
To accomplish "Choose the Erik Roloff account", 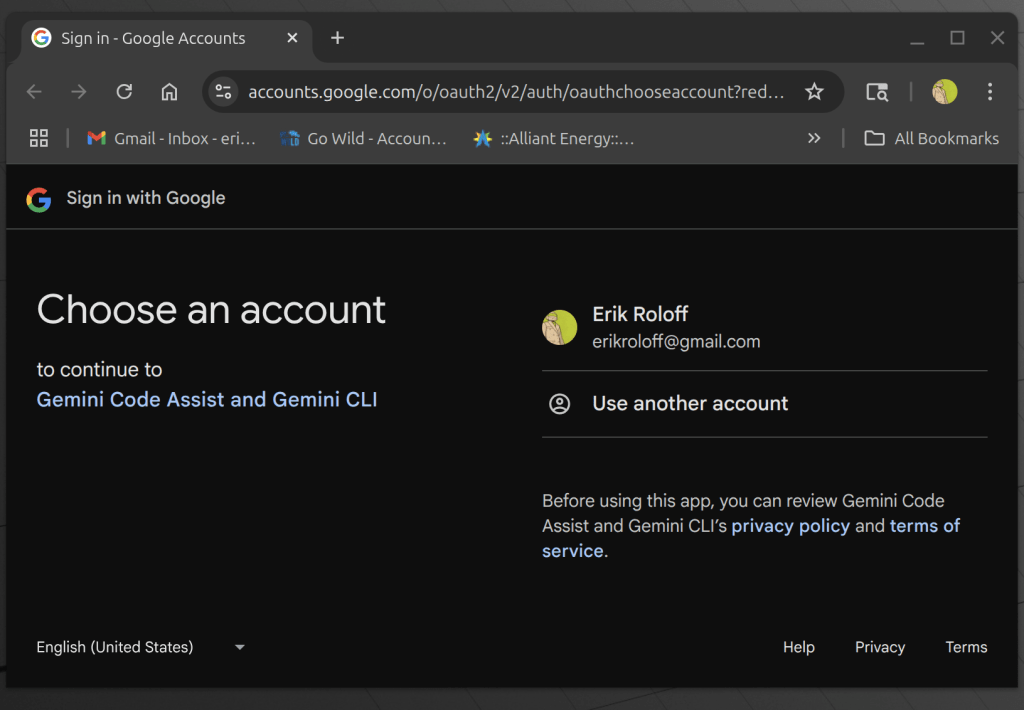I will tap(675, 327).
